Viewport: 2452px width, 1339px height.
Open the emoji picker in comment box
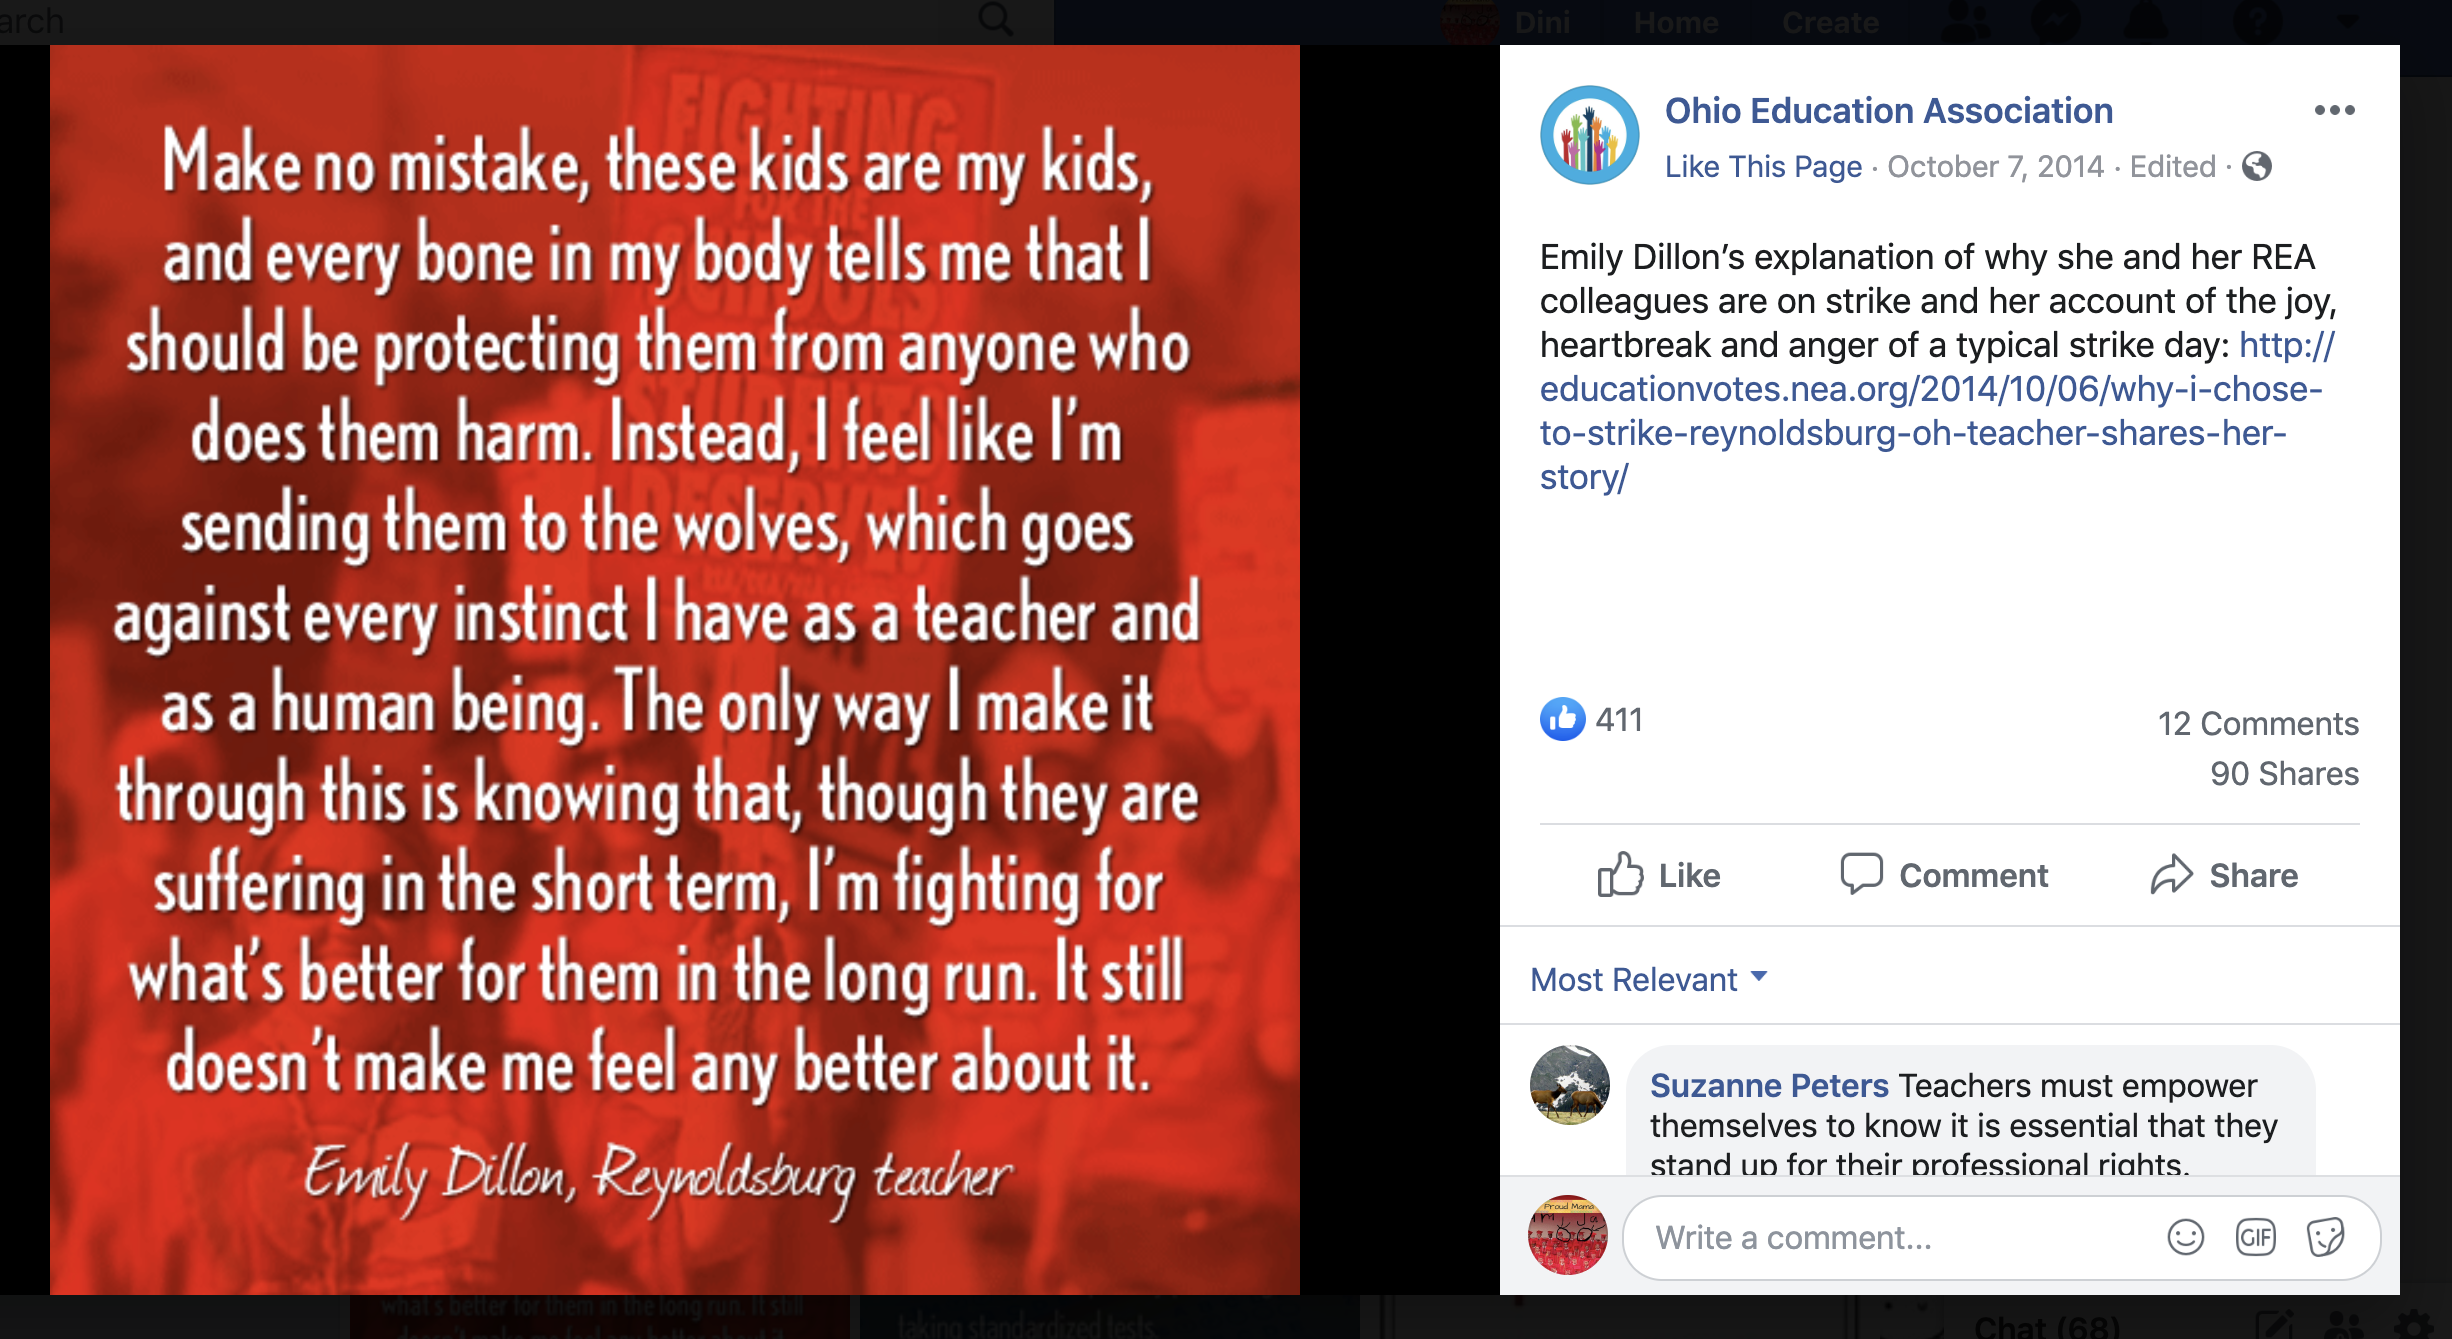(x=2185, y=1238)
